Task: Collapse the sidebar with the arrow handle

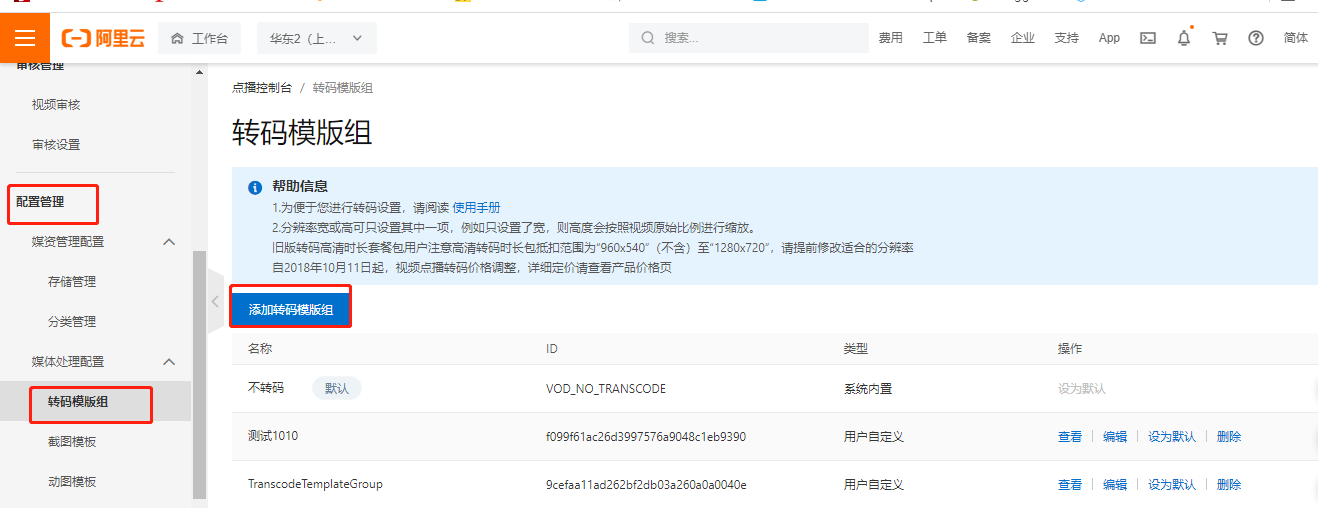Action: 215,301
